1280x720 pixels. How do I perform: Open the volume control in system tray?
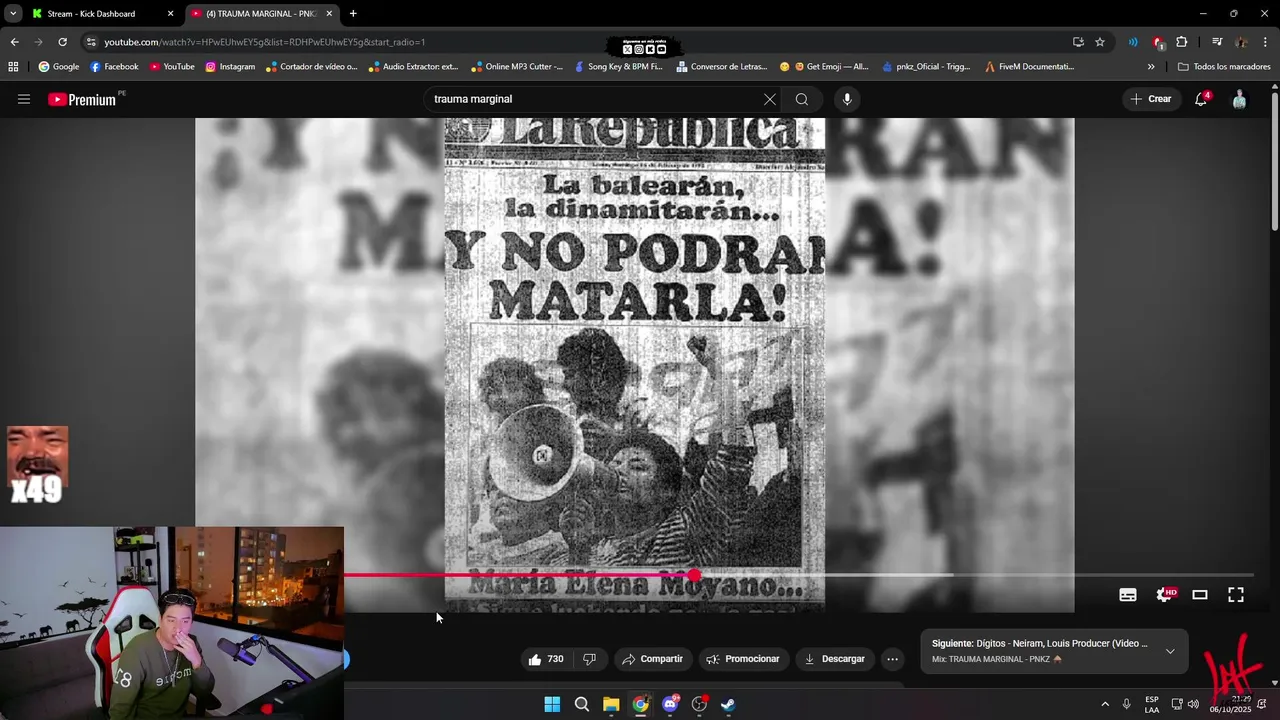click(1193, 704)
